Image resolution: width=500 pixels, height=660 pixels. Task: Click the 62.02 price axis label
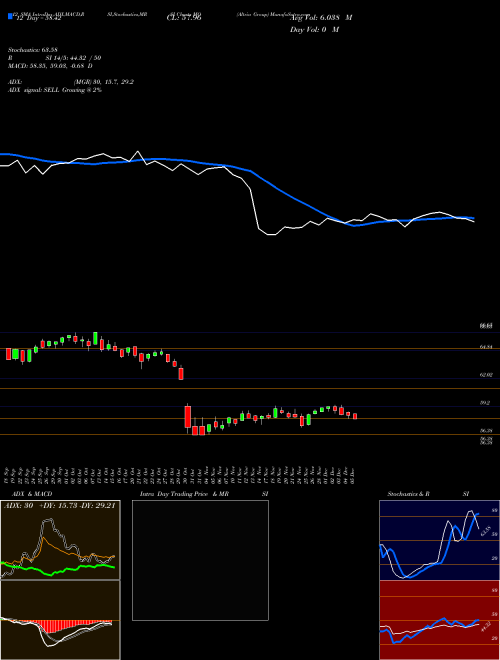point(486,375)
